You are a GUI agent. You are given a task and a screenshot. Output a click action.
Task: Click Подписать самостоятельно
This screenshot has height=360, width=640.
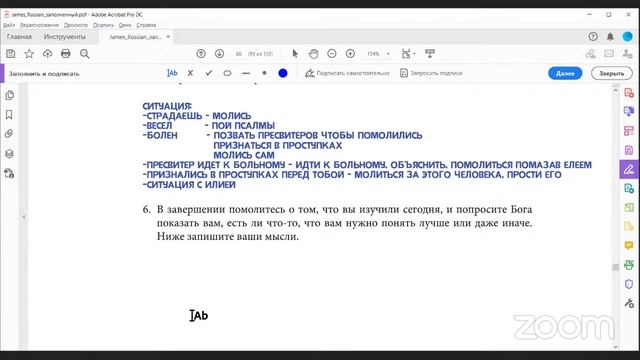tap(347, 73)
